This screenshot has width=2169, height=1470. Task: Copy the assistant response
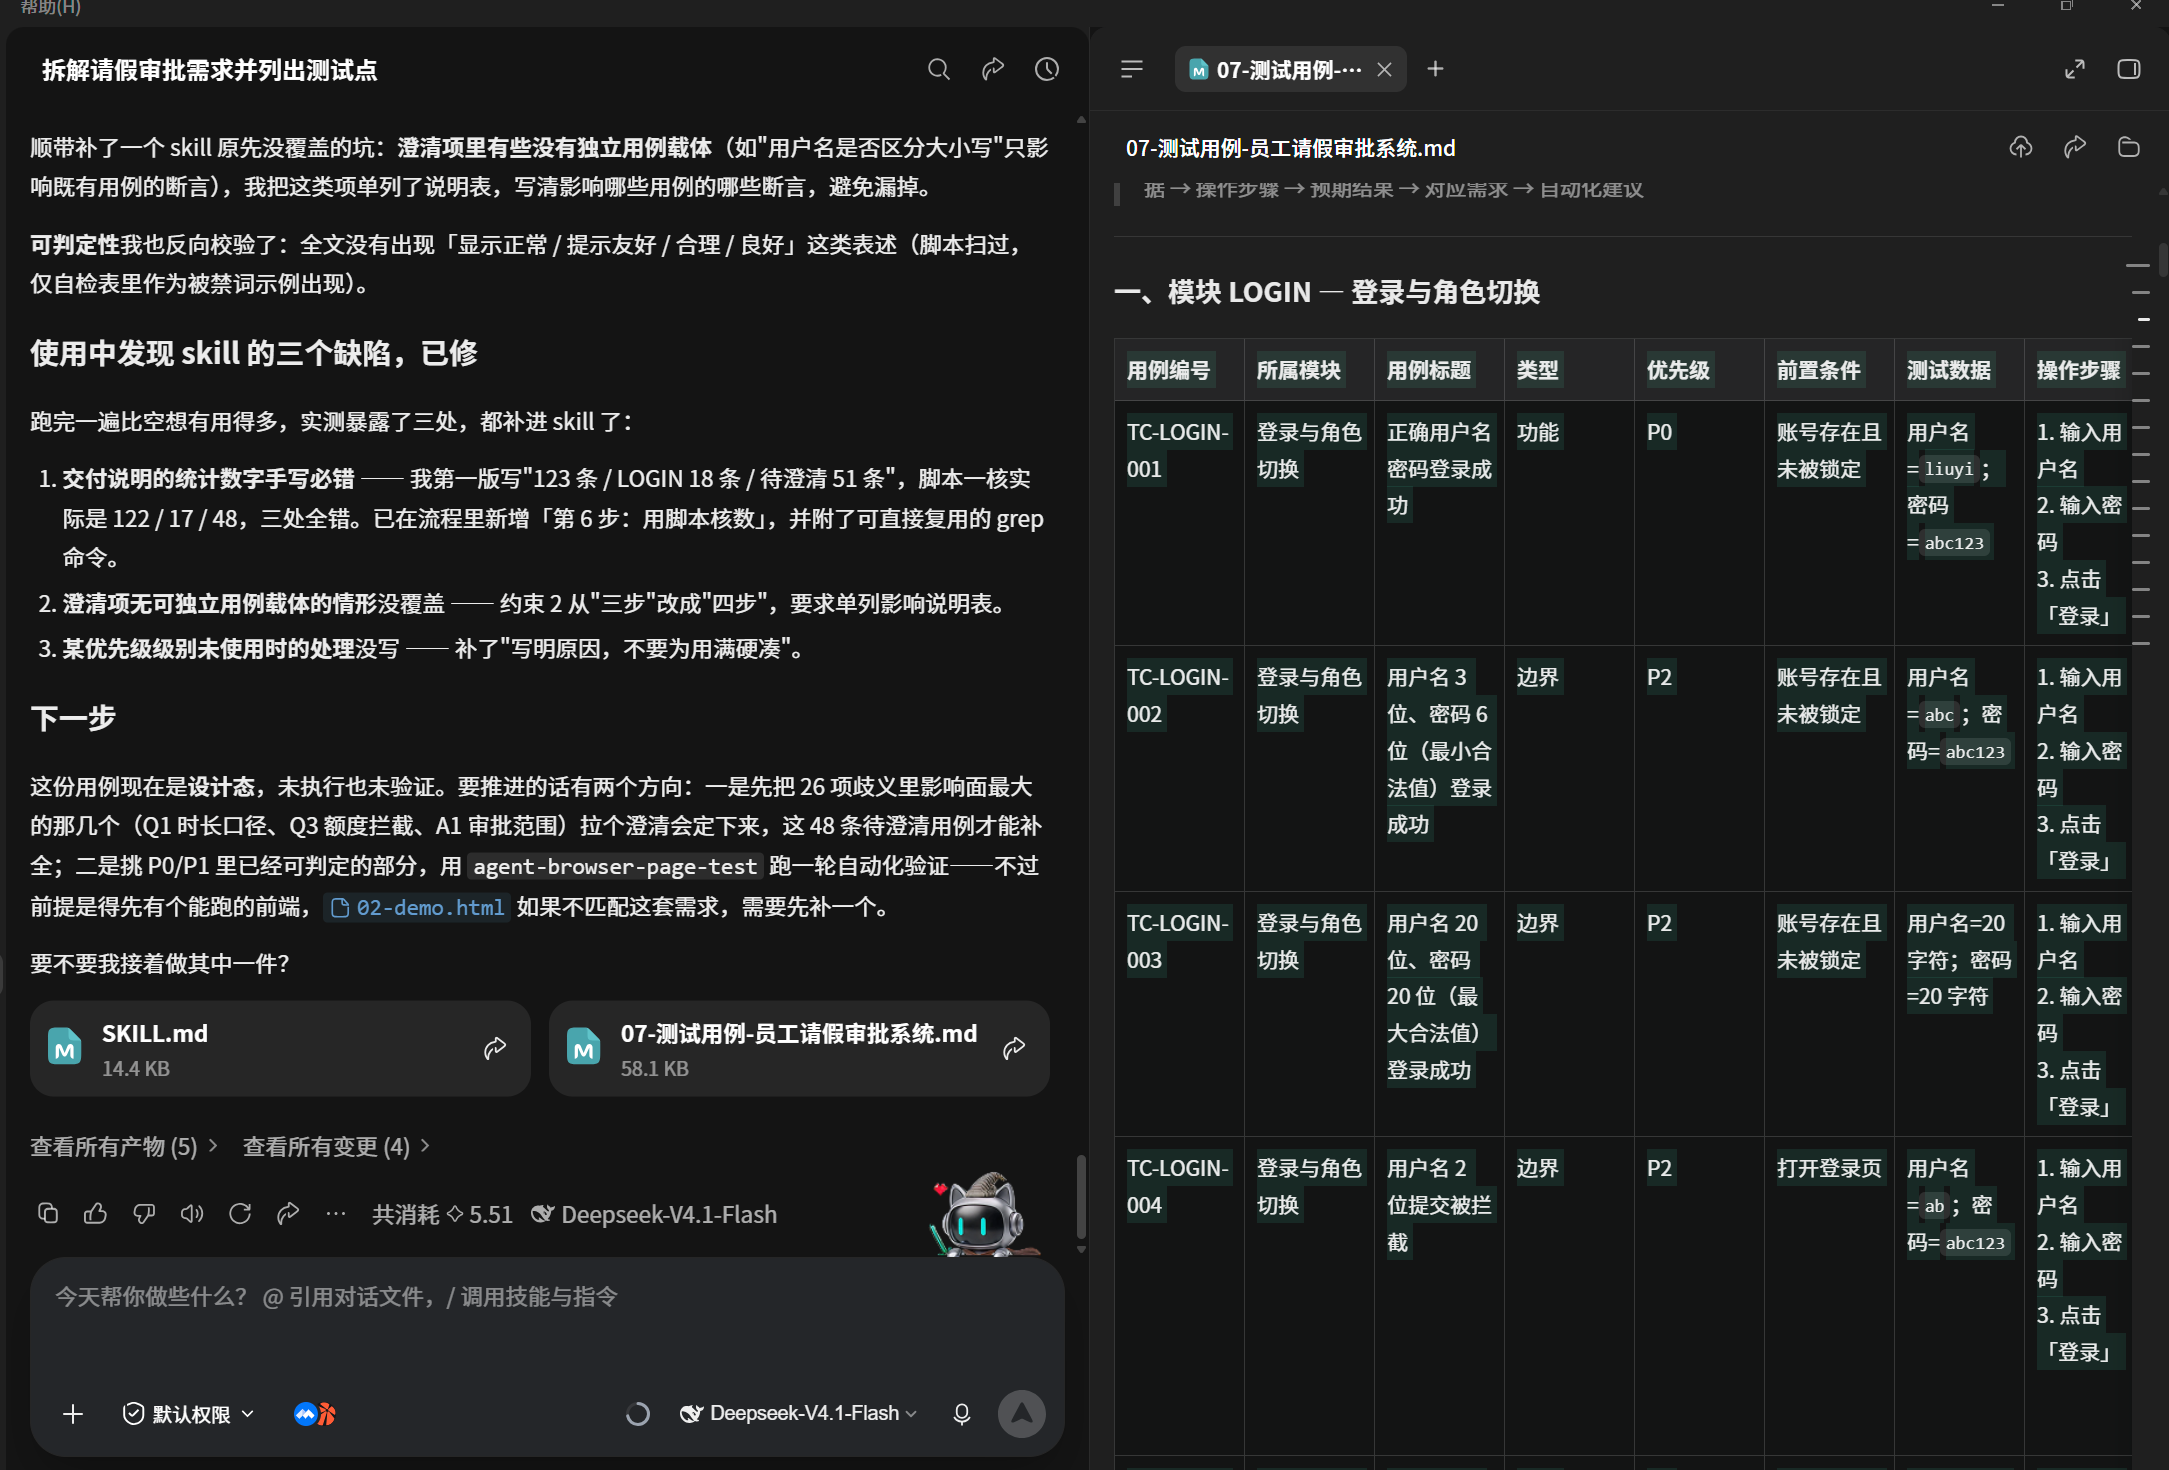click(x=48, y=1213)
